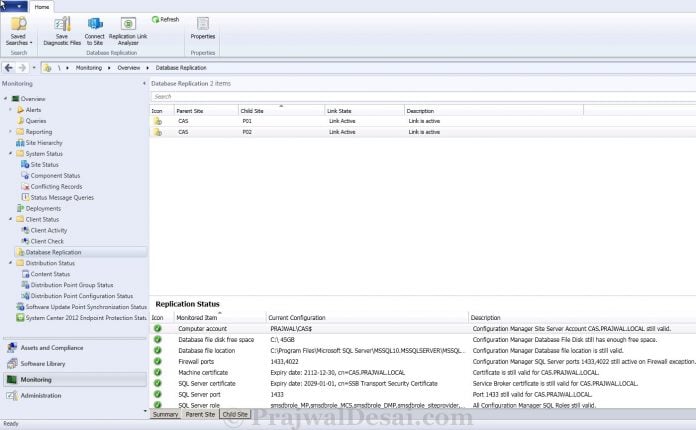Image resolution: width=696 pixels, height=430 pixels.
Task: Open workspace pane overflow dropdown arrow
Action: tap(145, 411)
